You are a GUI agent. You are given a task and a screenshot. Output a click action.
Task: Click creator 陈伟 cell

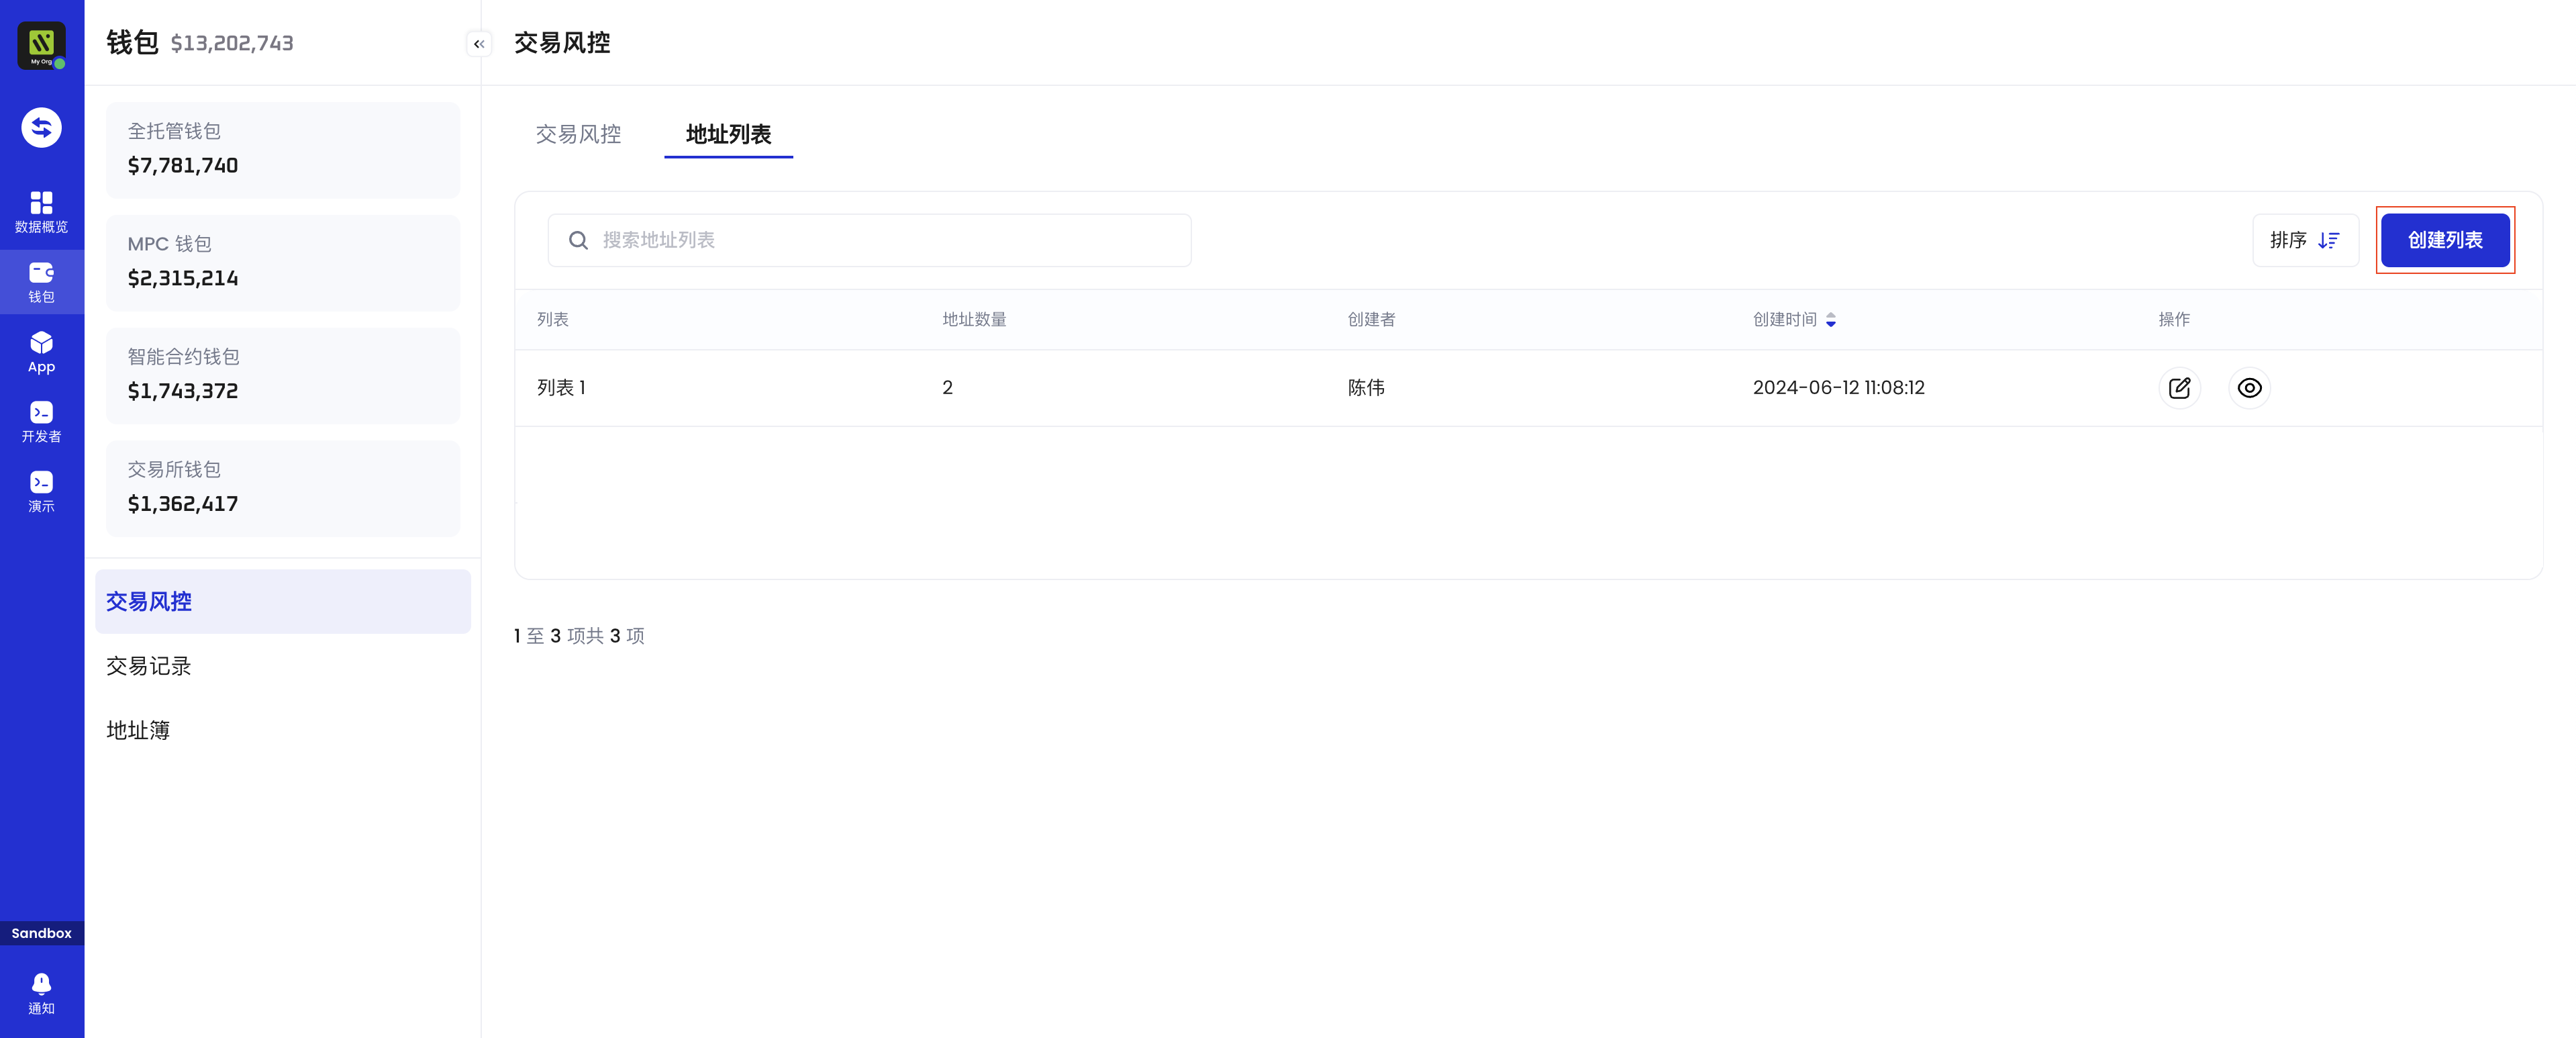click(x=1366, y=388)
